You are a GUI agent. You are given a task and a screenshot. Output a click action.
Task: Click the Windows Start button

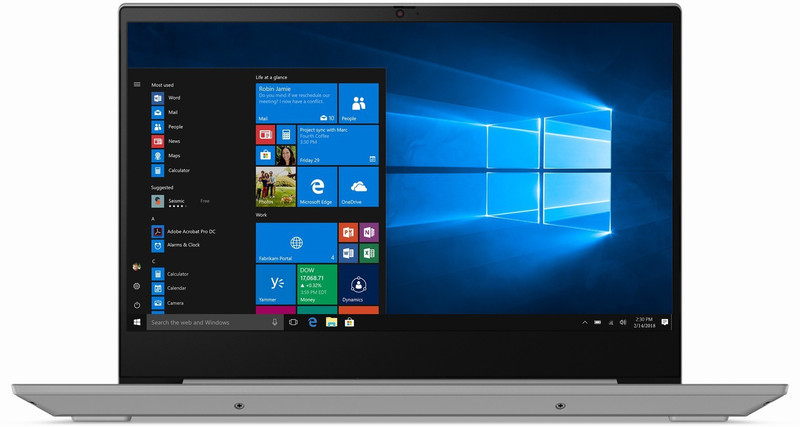[x=137, y=323]
